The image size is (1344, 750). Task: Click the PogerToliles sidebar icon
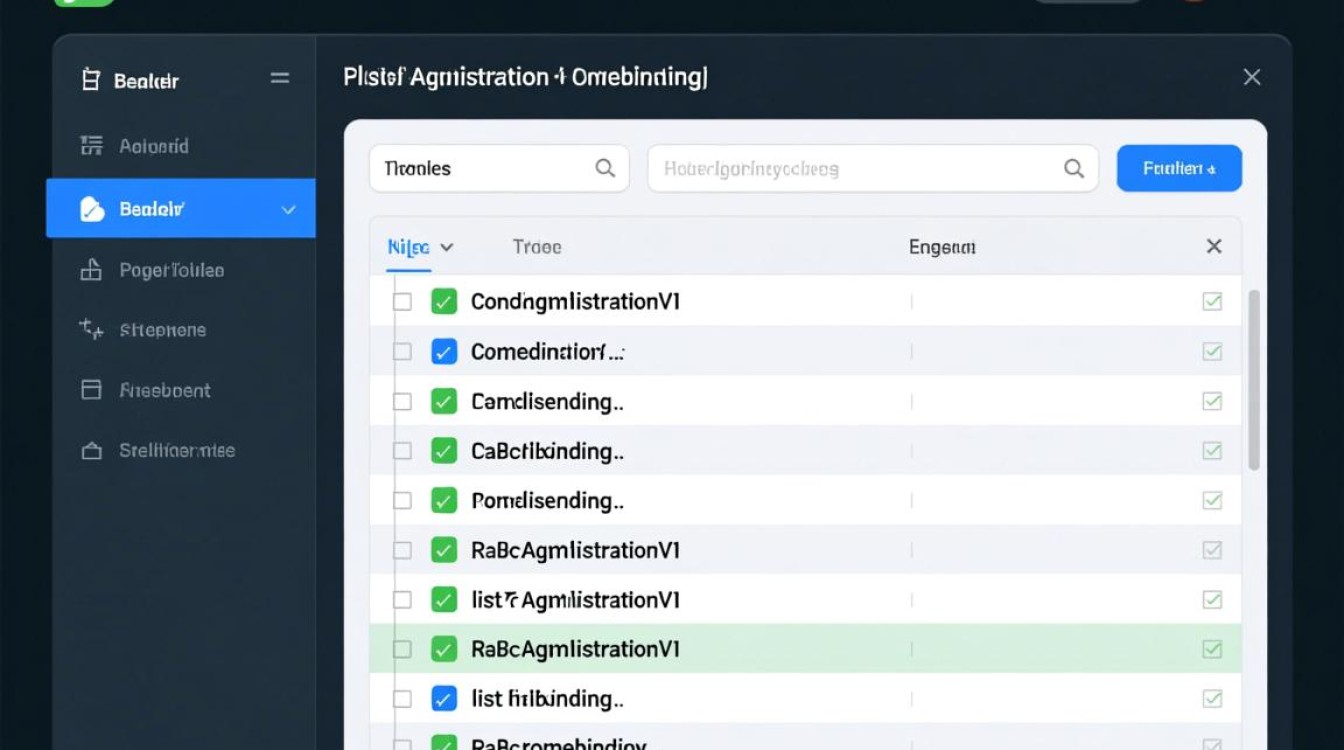[91, 270]
